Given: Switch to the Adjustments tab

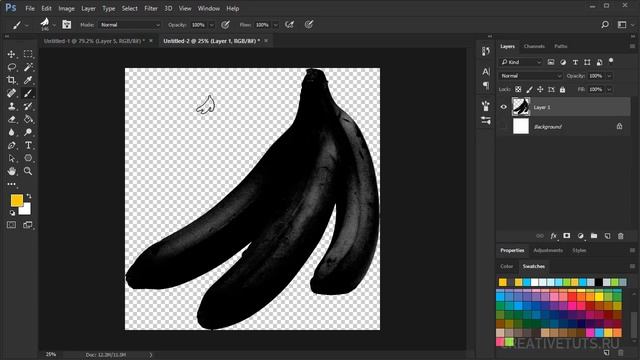Looking at the screenshot, I should pos(548,250).
